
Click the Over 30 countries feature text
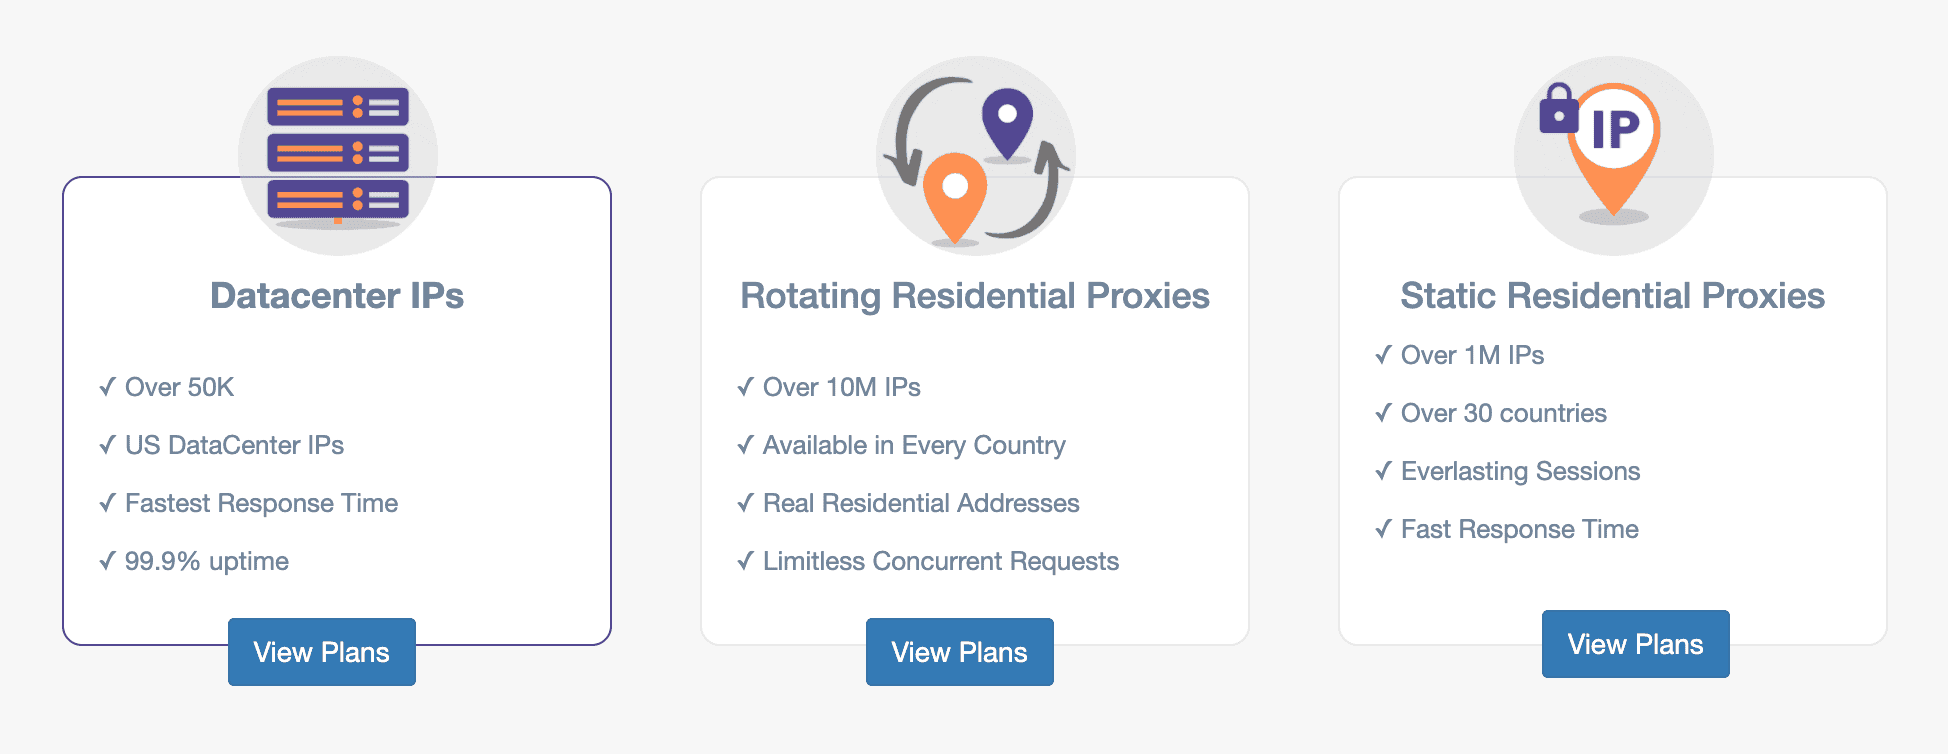[x=1503, y=413]
